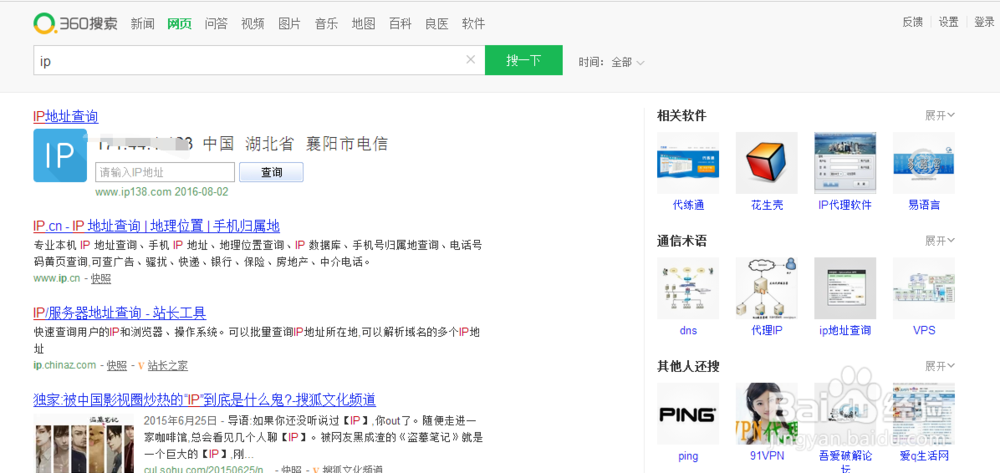Viewport: 1000px width, 473px height.
Task: Click the 代理IP text link
Action: pyautogui.click(x=767, y=330)
